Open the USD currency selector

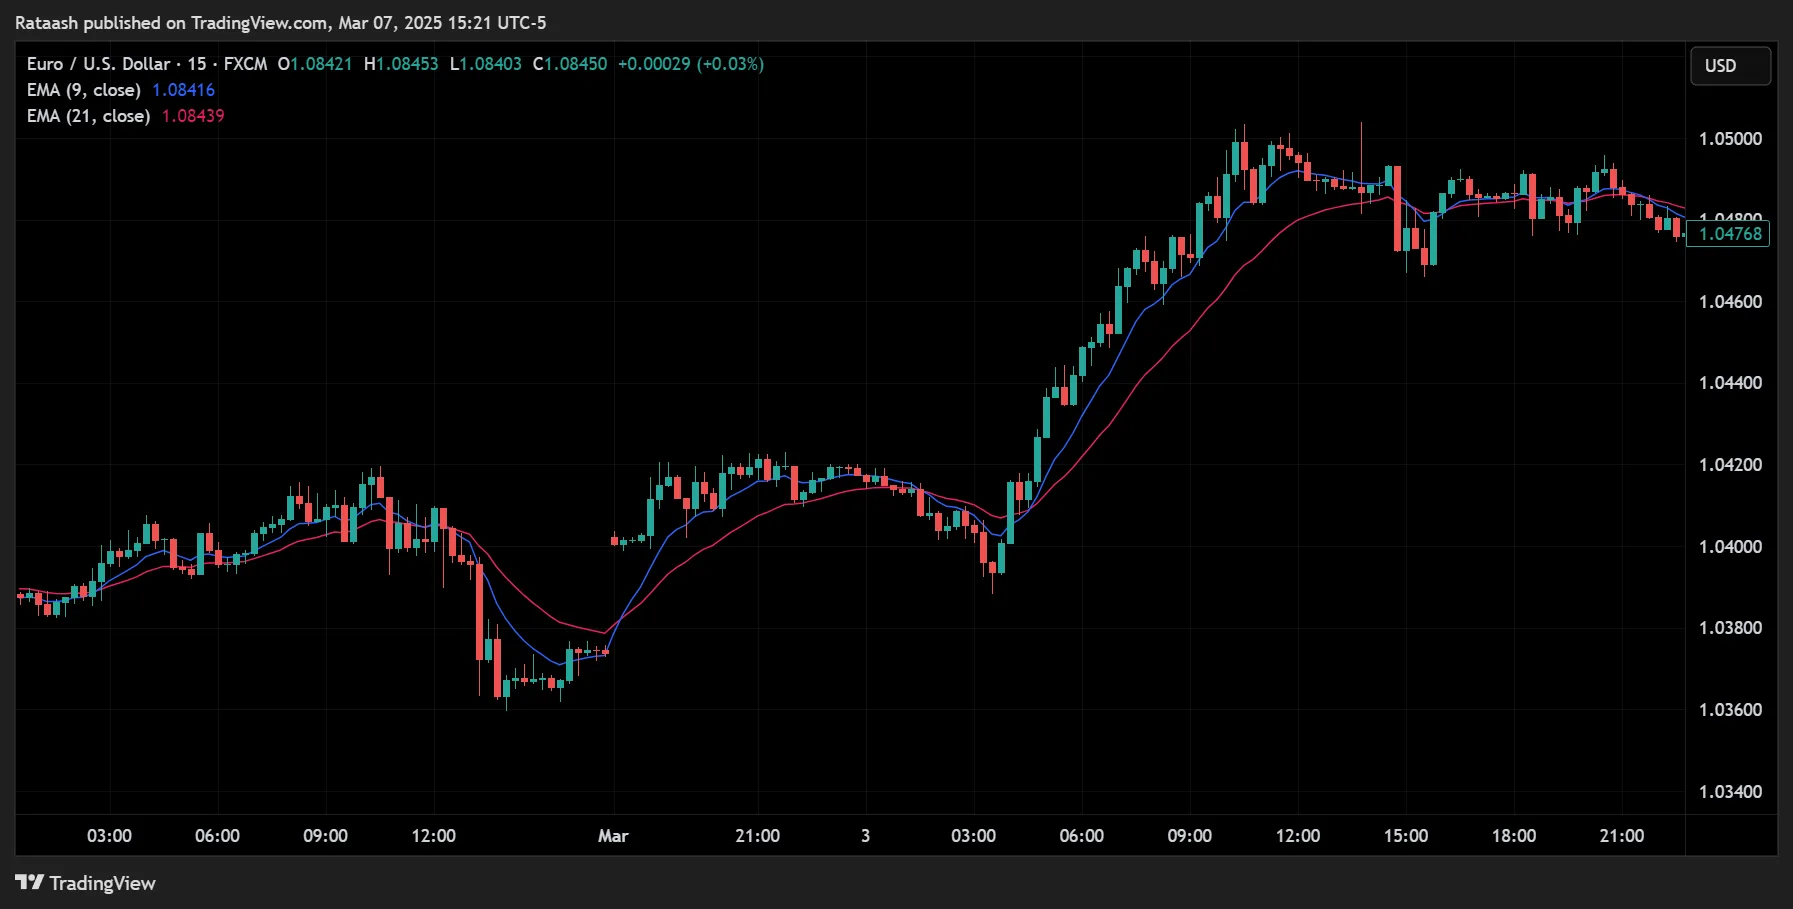(x=1729, y=66)
